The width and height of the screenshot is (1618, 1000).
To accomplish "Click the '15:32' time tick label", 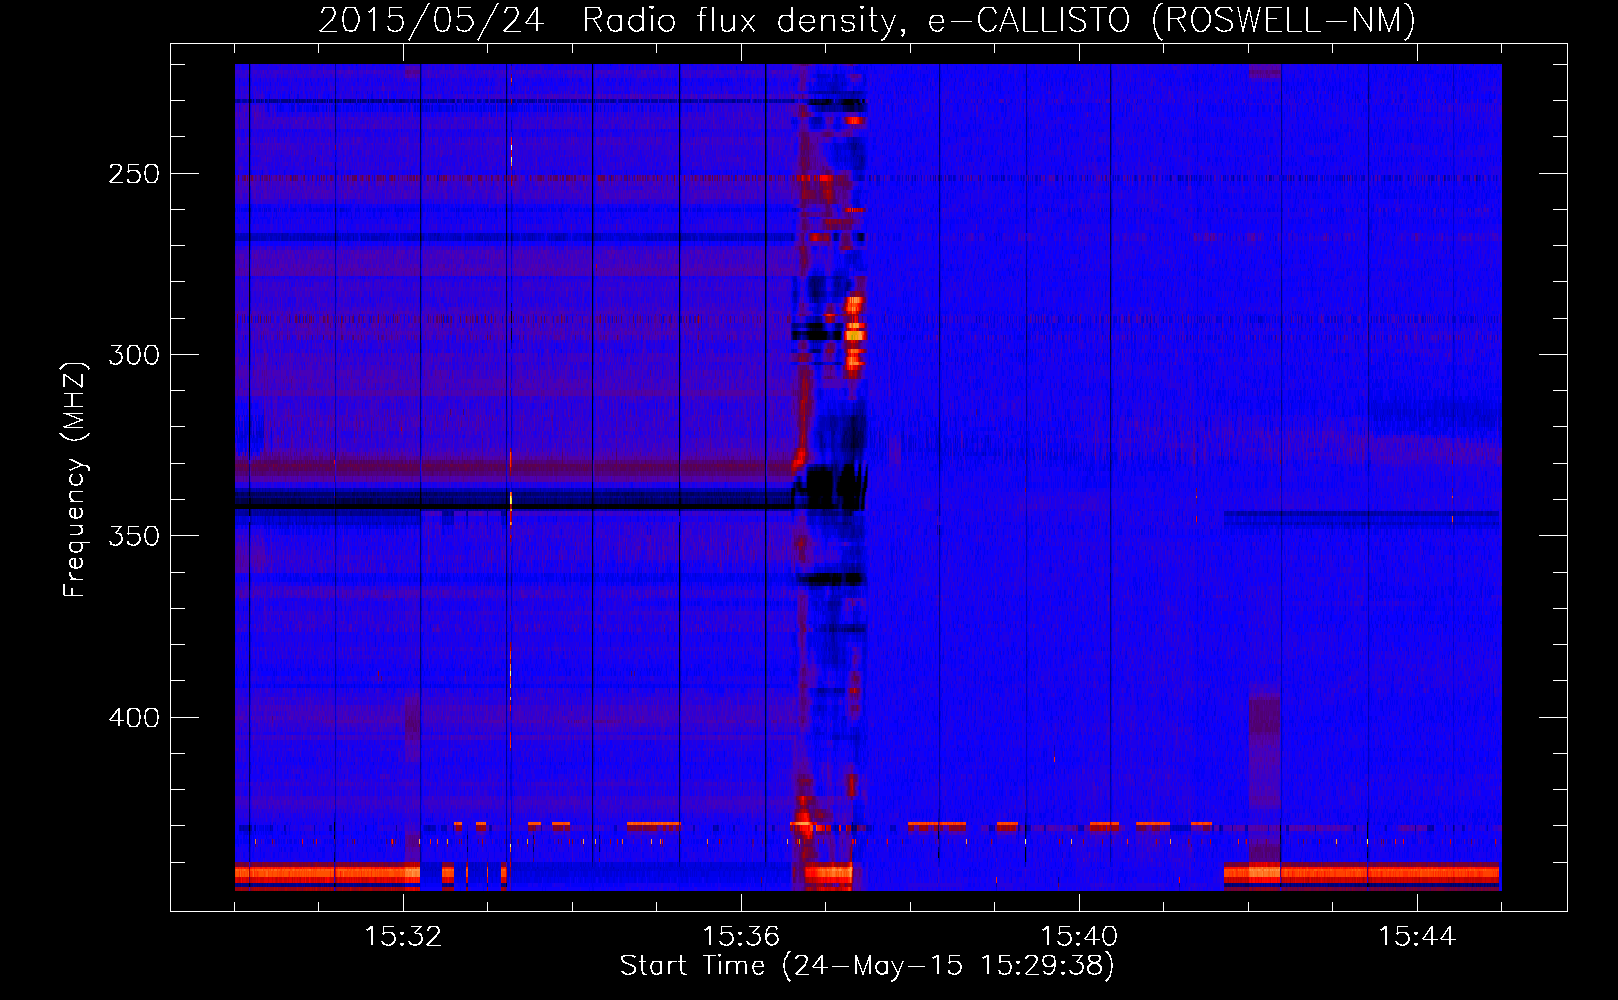I will tap(403, 936).
